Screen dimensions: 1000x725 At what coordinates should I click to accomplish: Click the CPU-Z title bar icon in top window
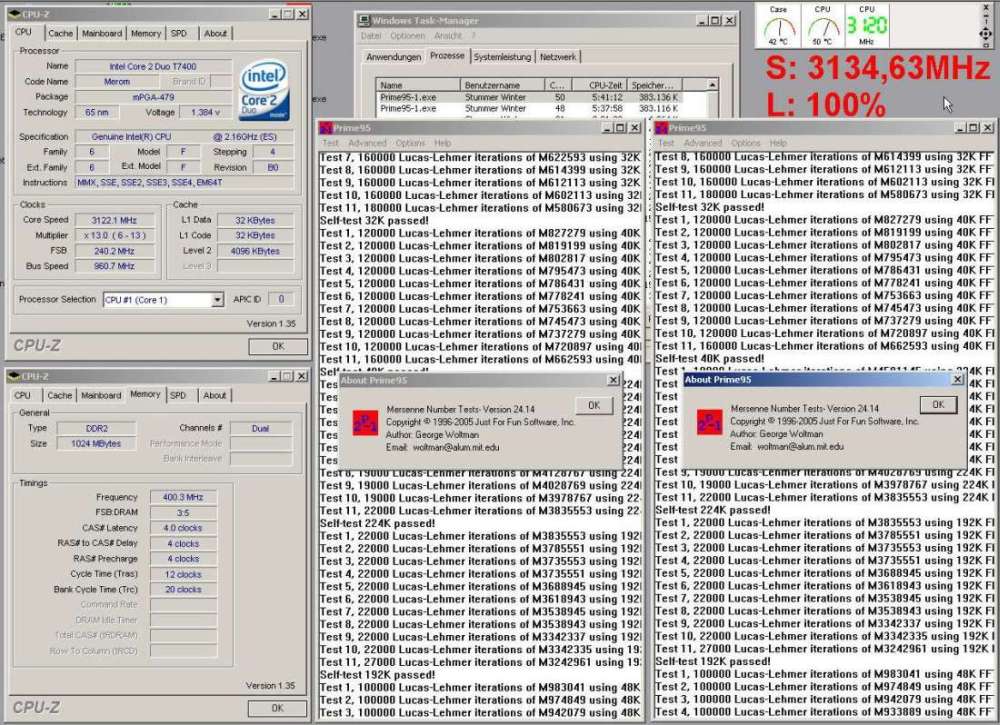(x=15, y=14)
